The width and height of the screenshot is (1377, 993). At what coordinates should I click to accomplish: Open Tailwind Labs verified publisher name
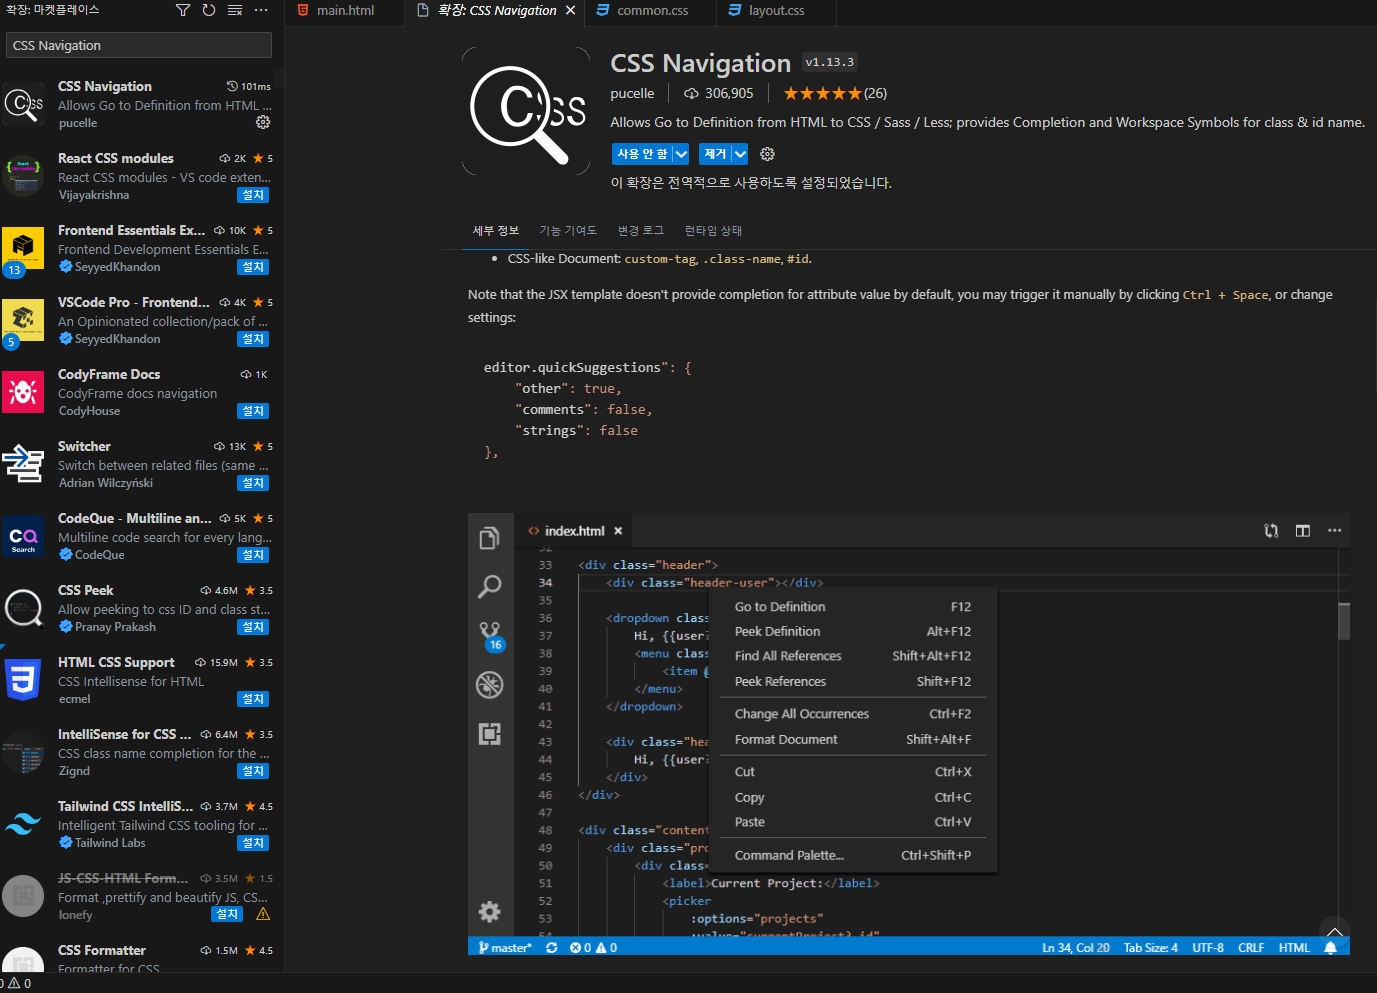pos(110,843)
